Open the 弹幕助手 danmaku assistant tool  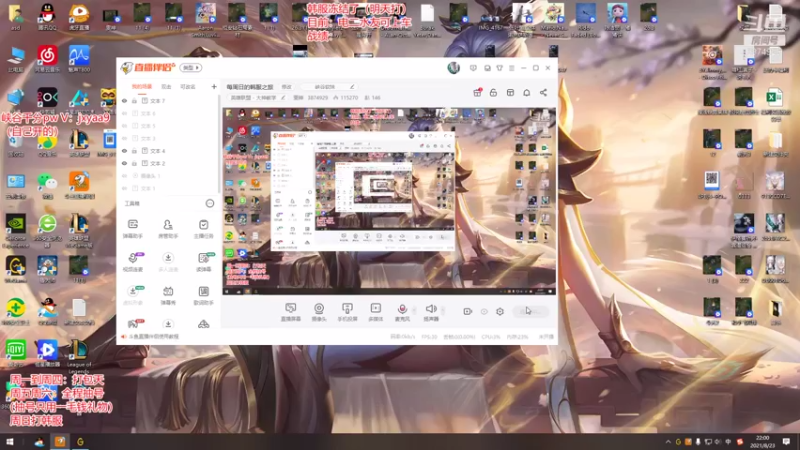coord(133,229)
